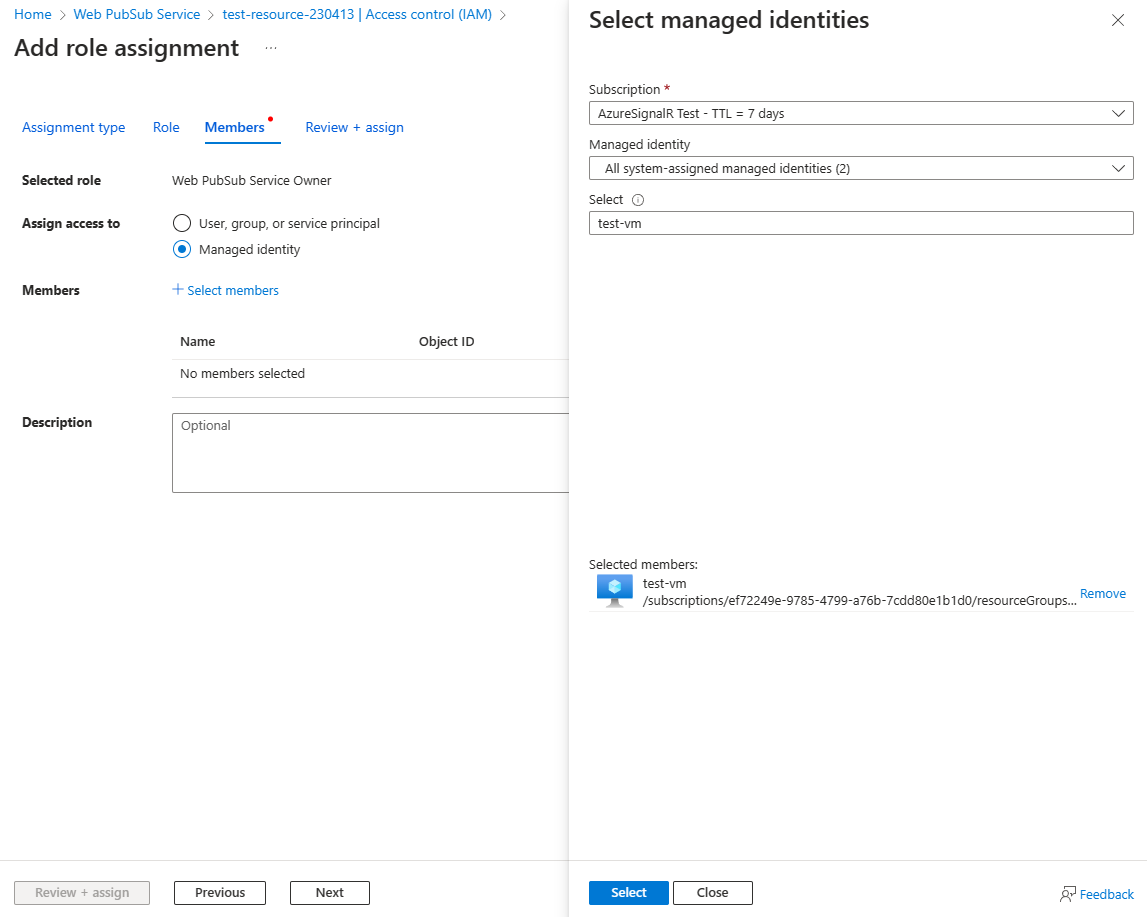Image resolution: width=1147 pixels, height=917 pixels.
Task: Click the info icon beside Select label
Action: (x=638, y=200)
